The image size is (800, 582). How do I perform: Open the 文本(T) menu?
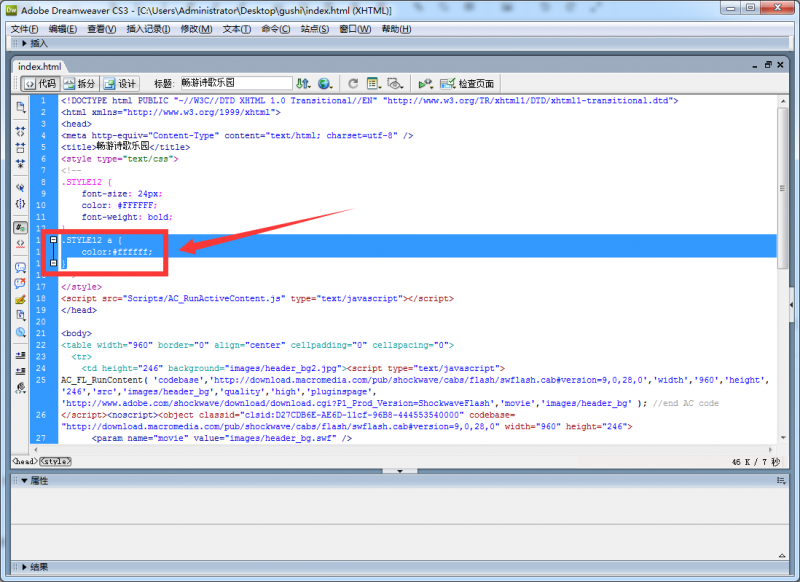[x=237, y=29]
